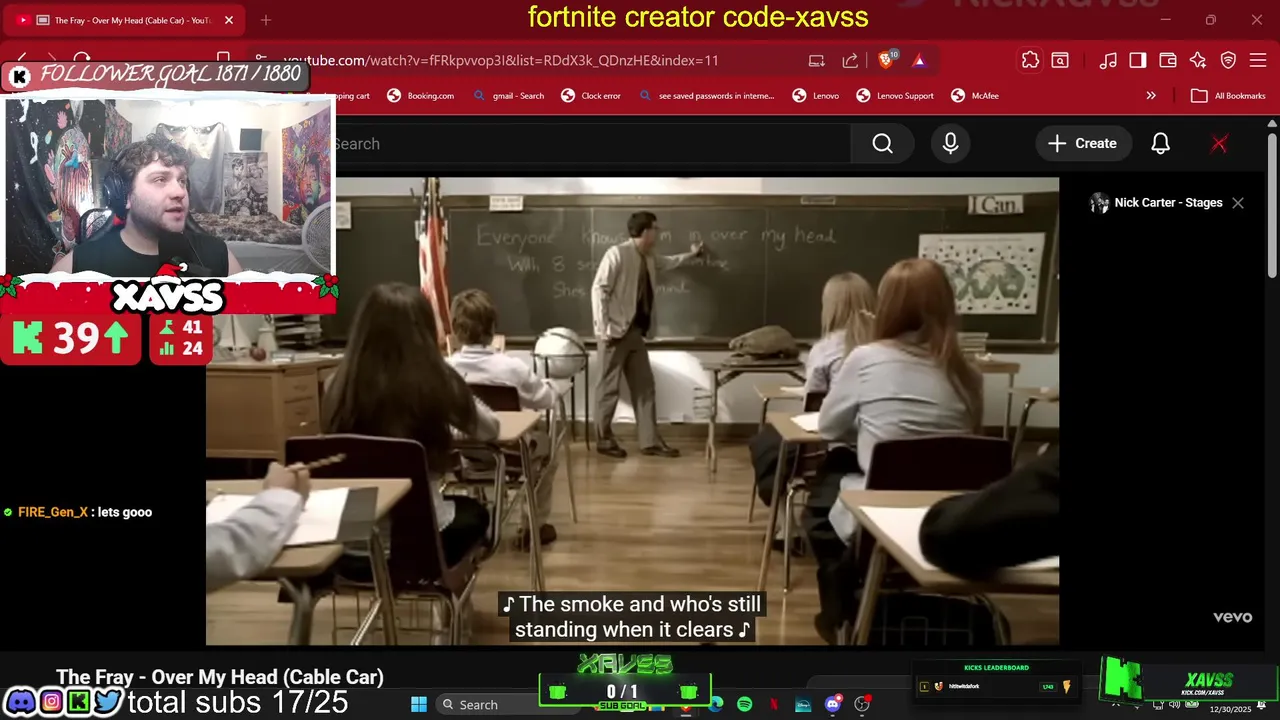1280x720 pixels.
Task: Open Disney+ from the taskbar
Action: (x=803, y=705)
